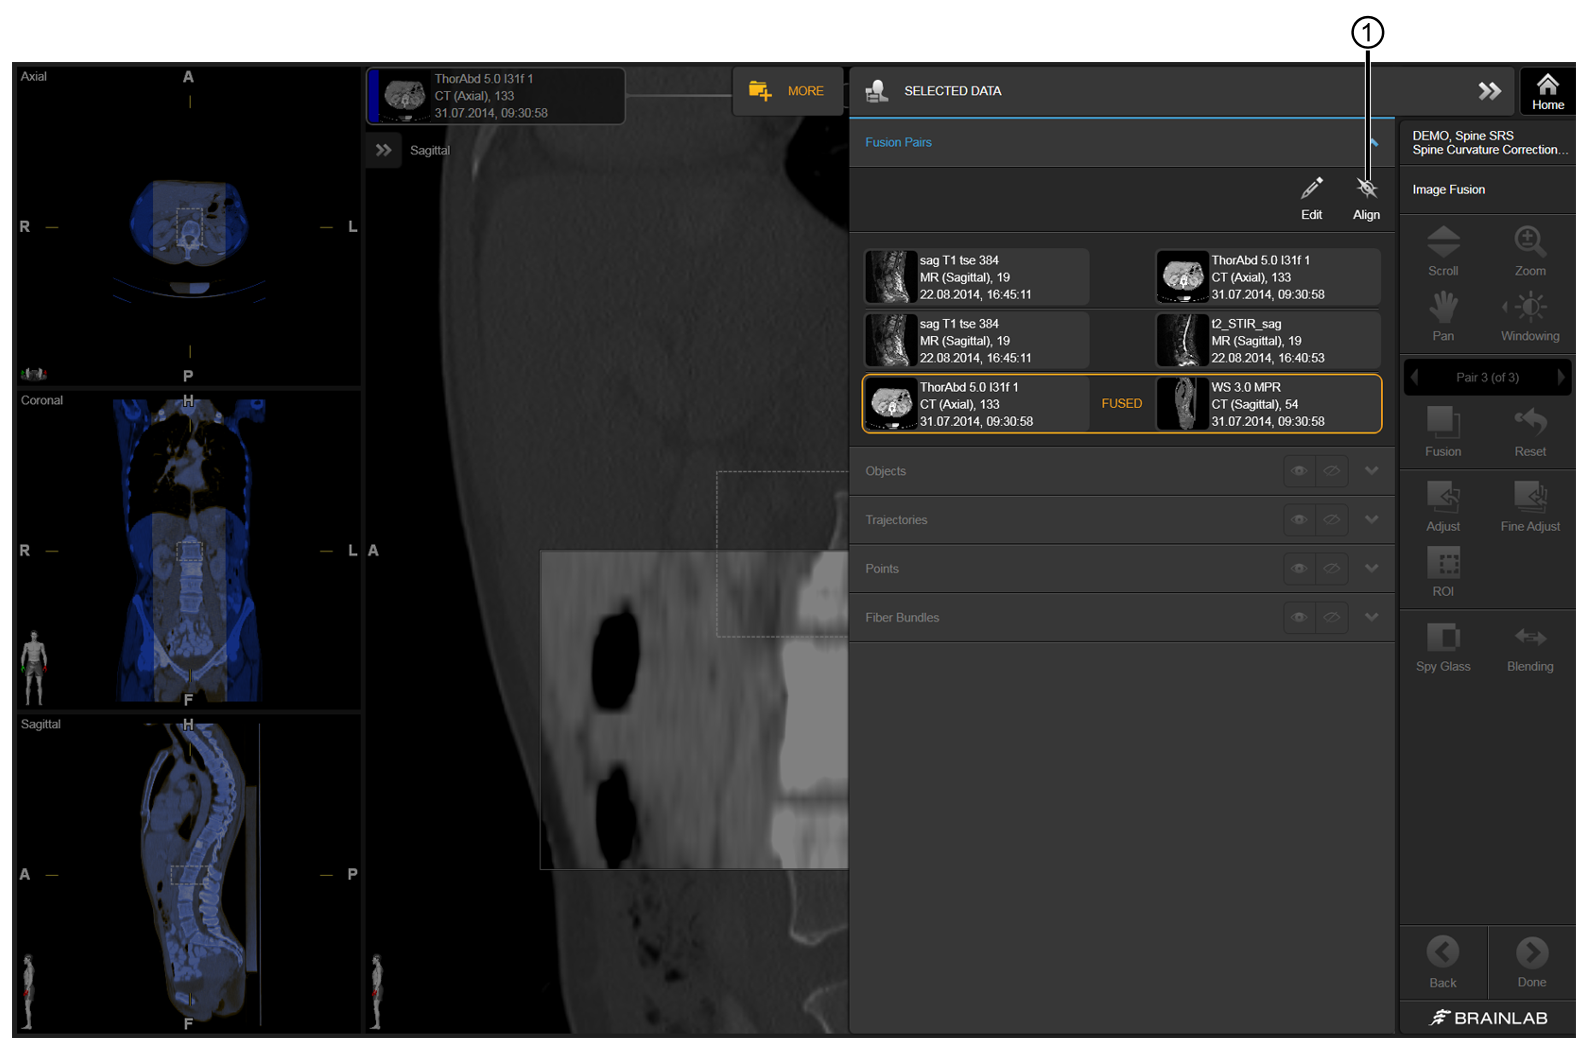Click the FUSED status label
Screen dimensions: 1588x1038
[x=1121, y=404]
